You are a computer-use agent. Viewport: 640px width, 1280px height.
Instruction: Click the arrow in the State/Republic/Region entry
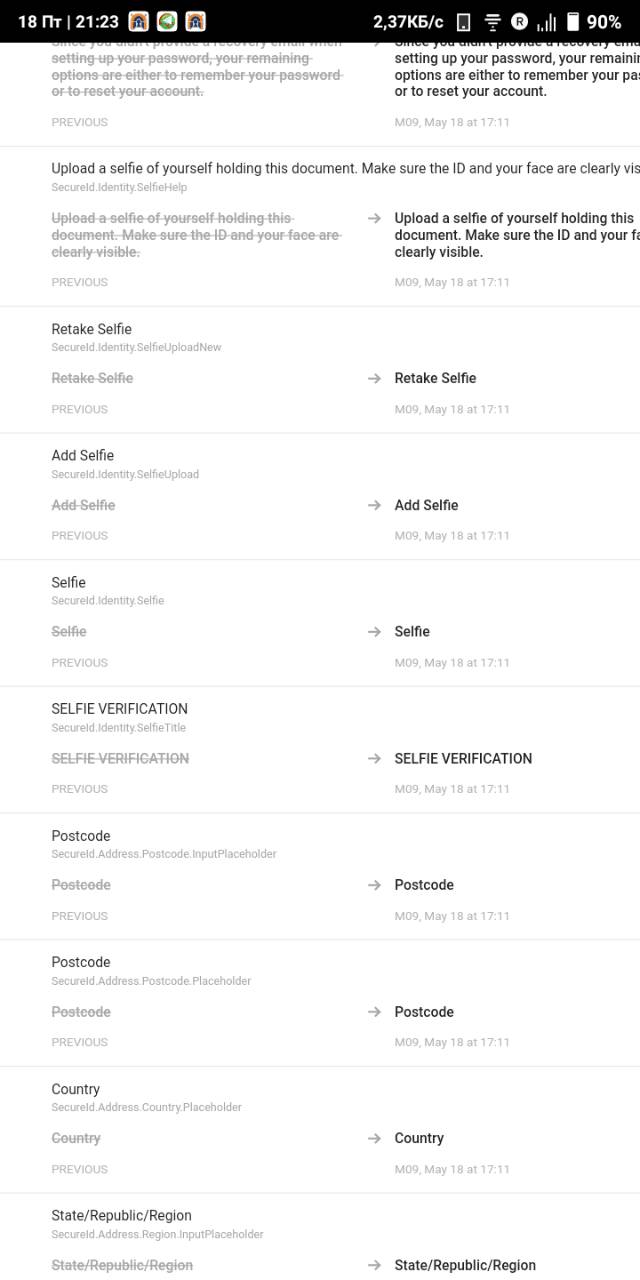[374, 1266]
